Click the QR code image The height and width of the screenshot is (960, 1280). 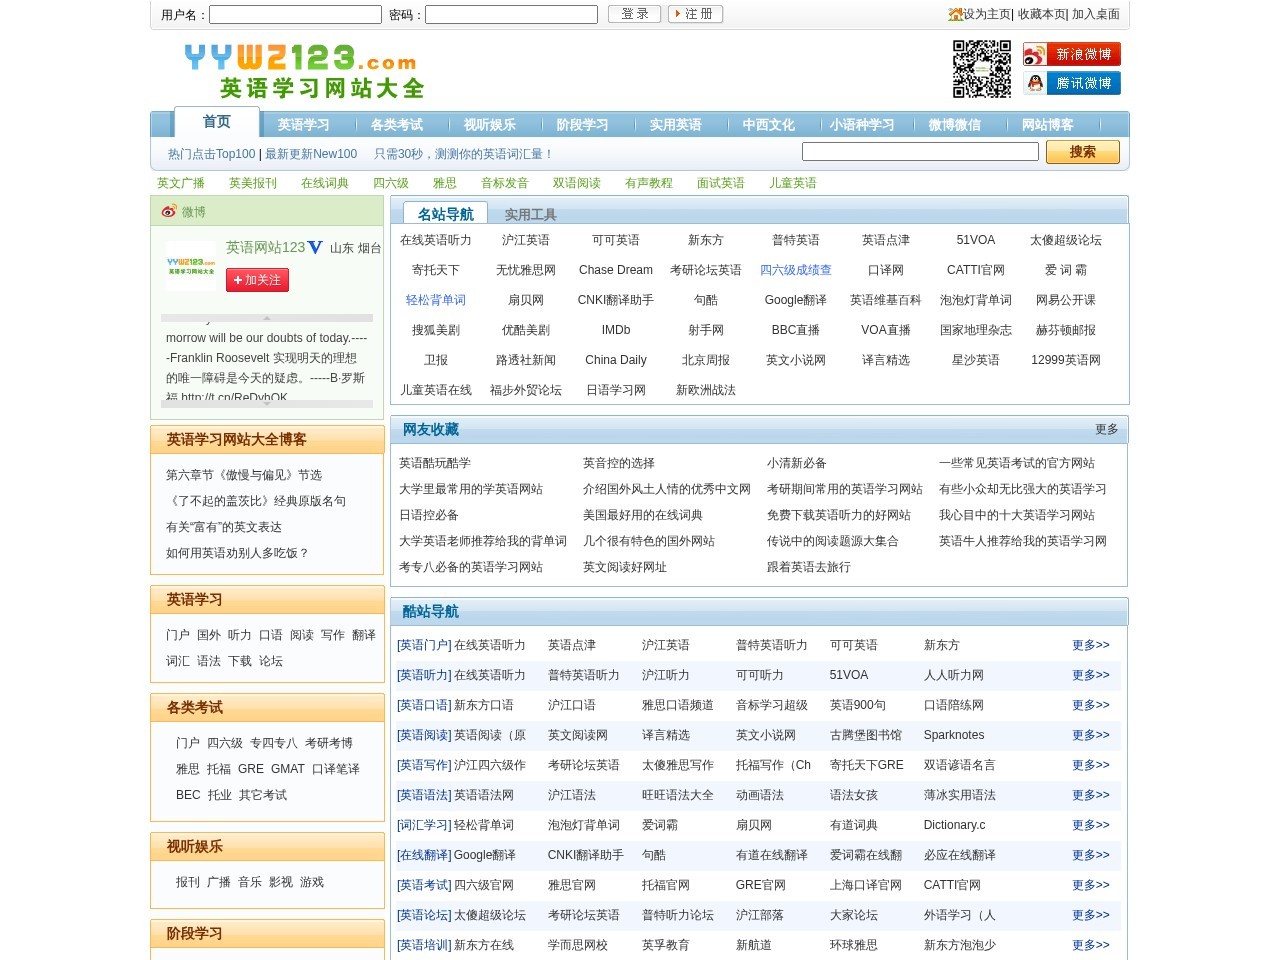[982, 69]
